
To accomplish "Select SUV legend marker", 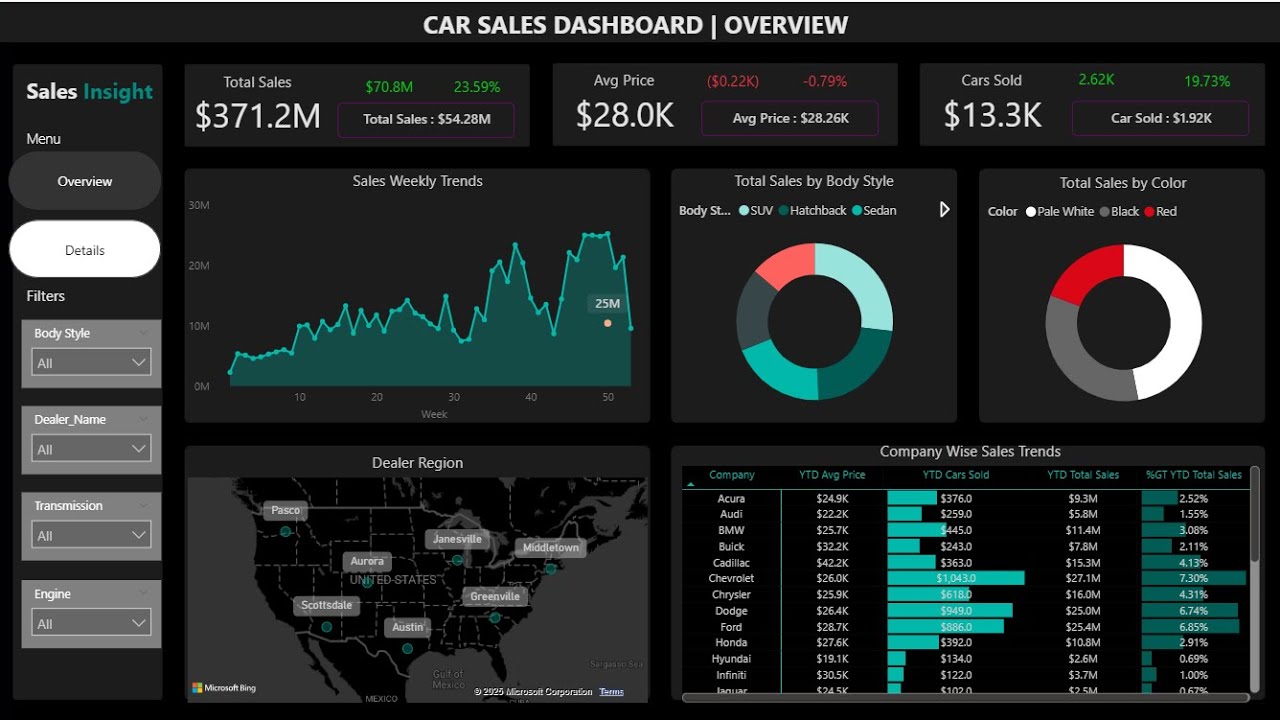I will pos(744,211).
